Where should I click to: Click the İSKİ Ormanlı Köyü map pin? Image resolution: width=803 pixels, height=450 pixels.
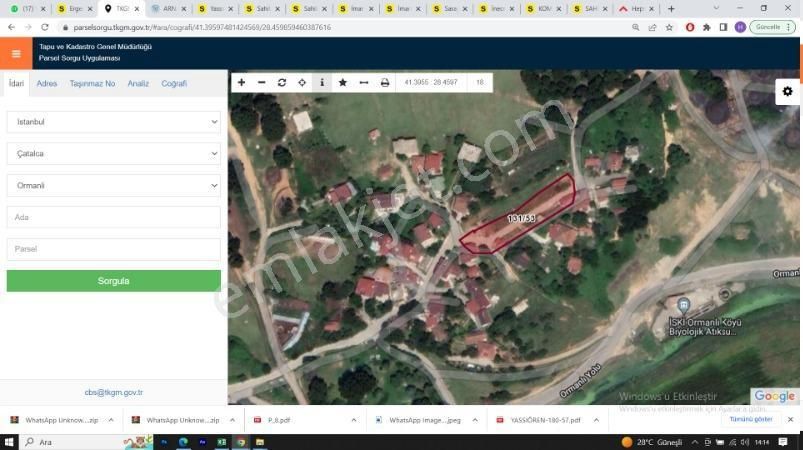683,306
